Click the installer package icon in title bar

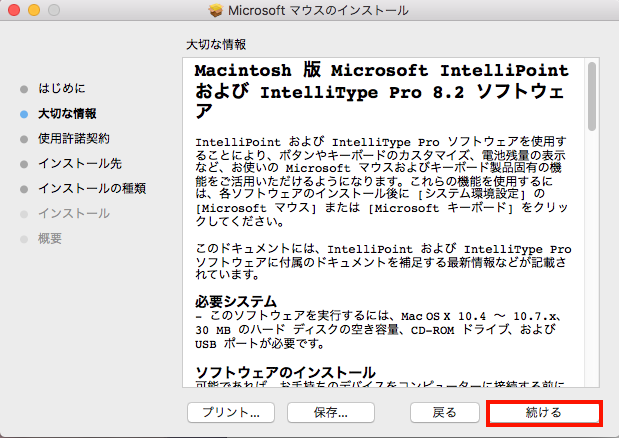click(x=216, y=10)
